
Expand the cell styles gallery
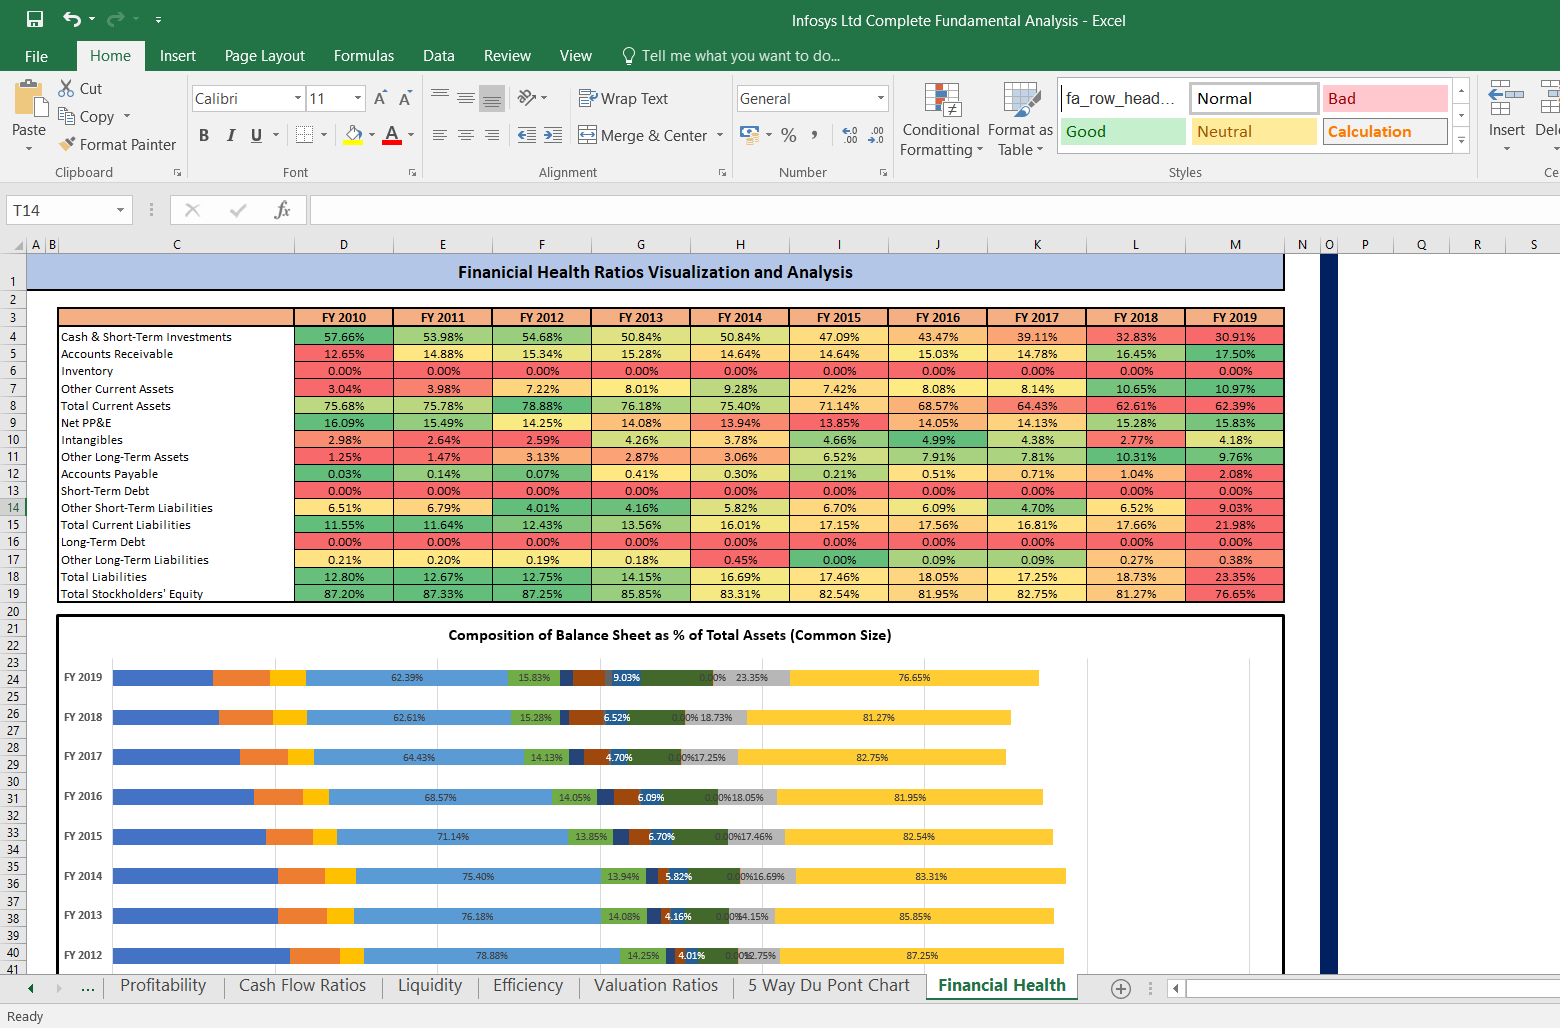(1461, 140)
